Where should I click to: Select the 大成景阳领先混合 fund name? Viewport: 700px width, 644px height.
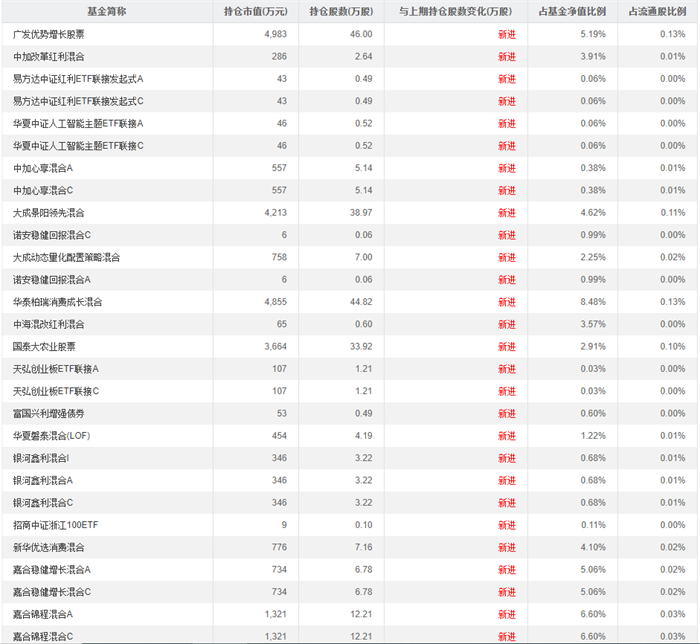[49, 213]
